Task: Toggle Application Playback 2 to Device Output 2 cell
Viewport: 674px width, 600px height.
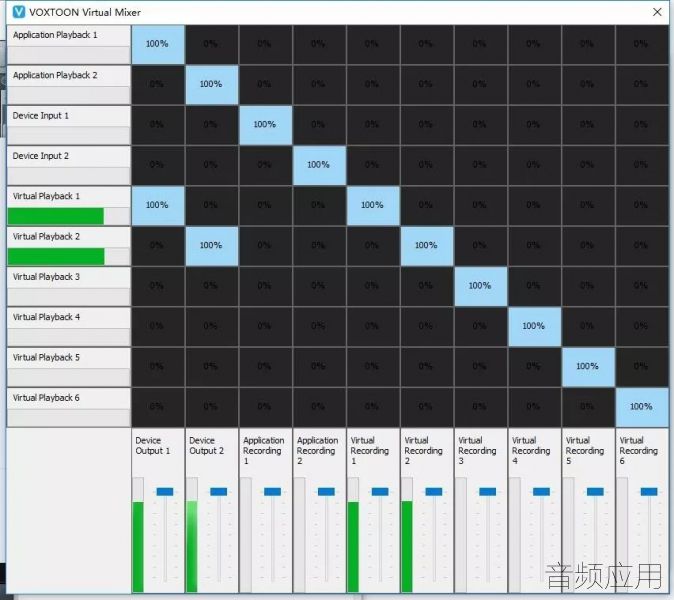Action: (x=211, y=85)
